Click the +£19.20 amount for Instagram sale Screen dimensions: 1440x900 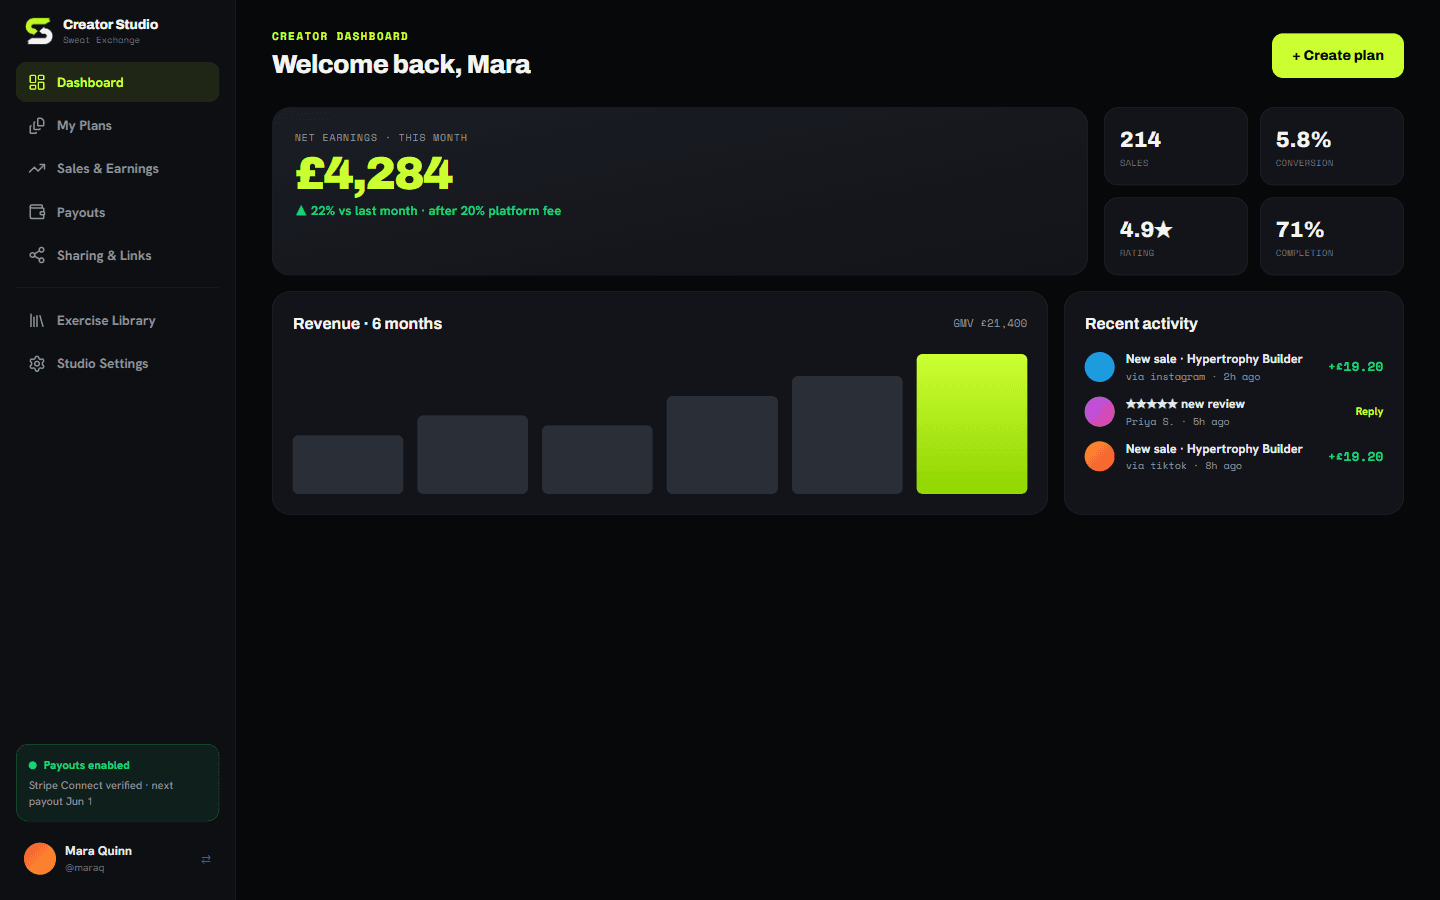tap(1356, 367)
